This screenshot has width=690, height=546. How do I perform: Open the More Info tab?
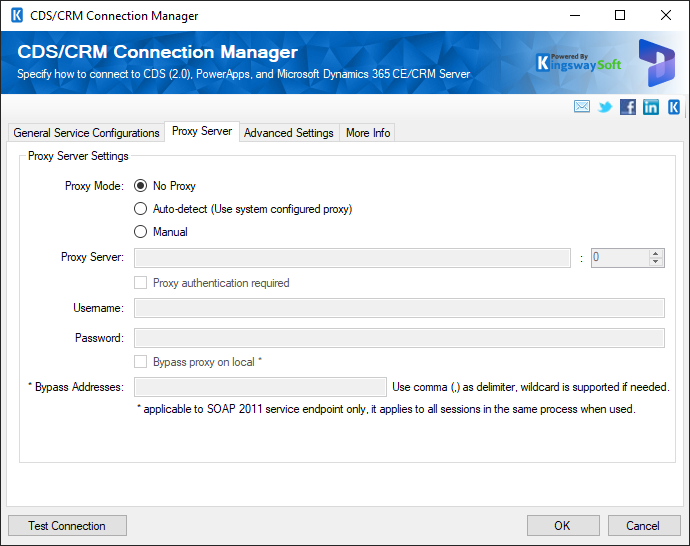[x=368, y=133]
